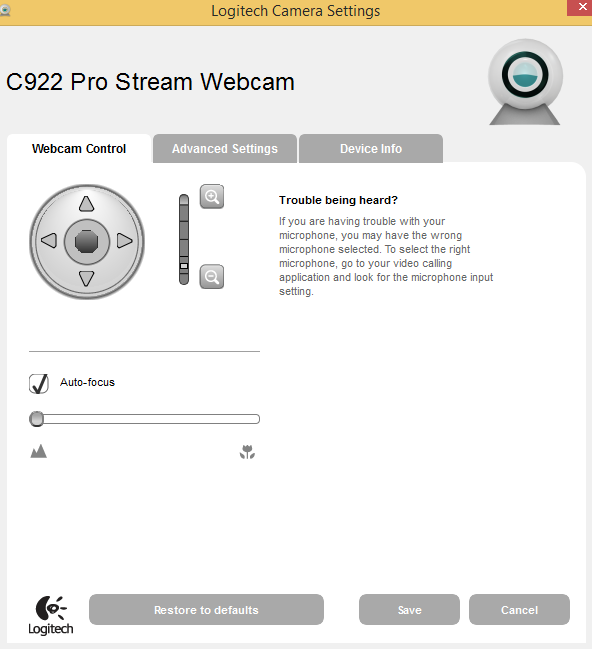Save the camera settings

tap(409, 610)
